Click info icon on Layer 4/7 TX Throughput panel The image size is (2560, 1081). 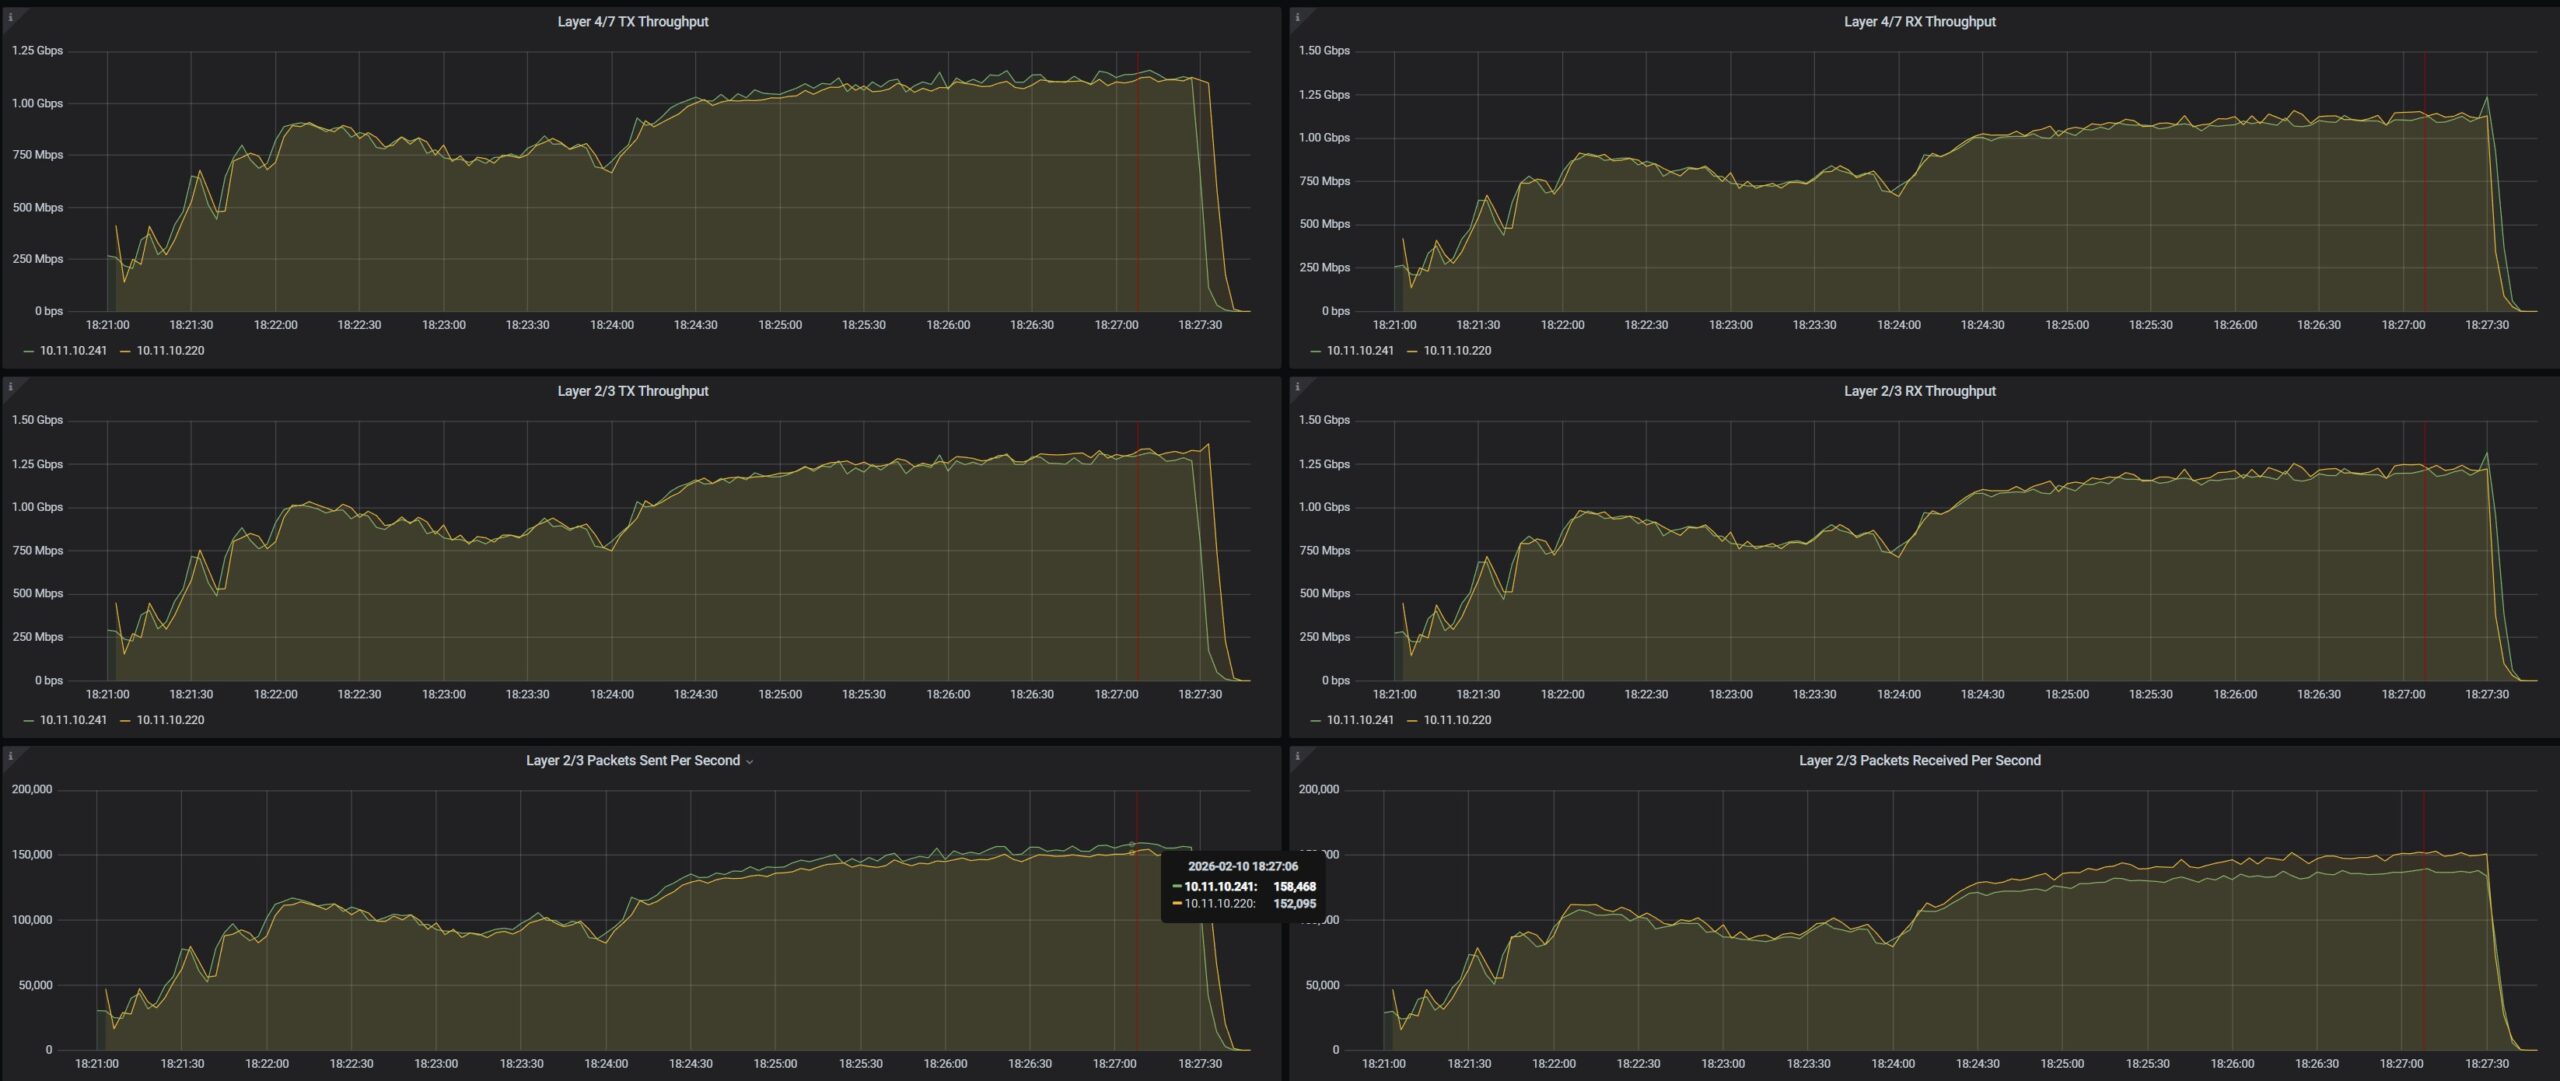pos(10,17)
